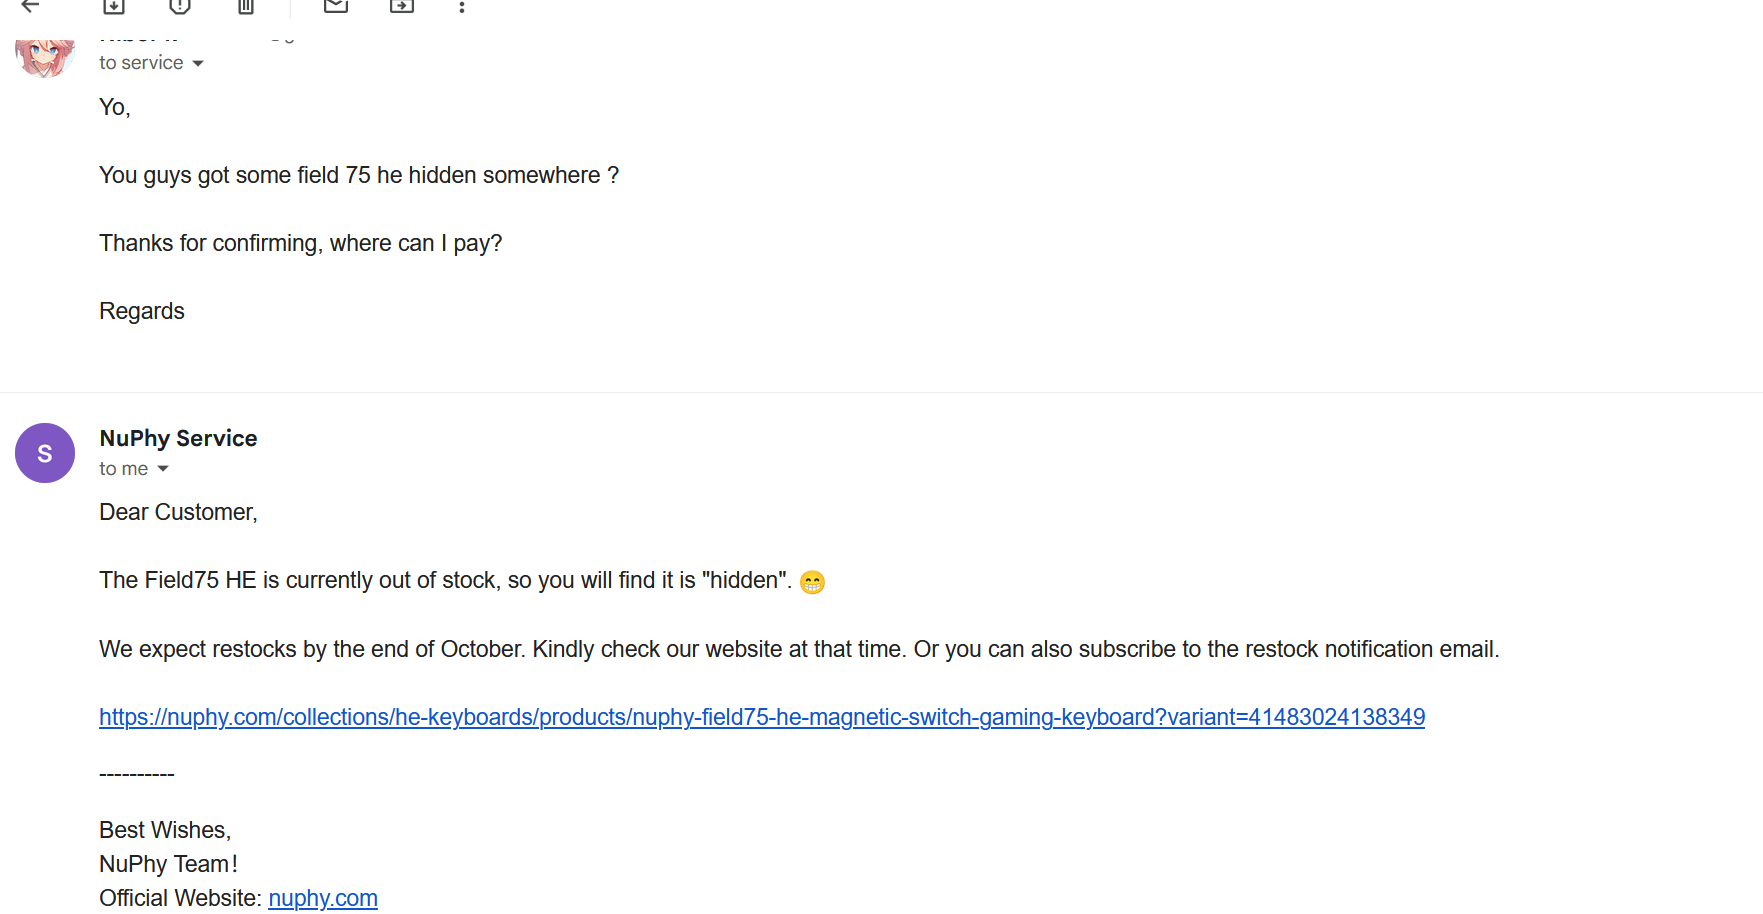Image resolution: width=1763 pixels, height=914 pixels.
Task: Click the 'Dear Customer' greeting text
Action: (178, 512)
